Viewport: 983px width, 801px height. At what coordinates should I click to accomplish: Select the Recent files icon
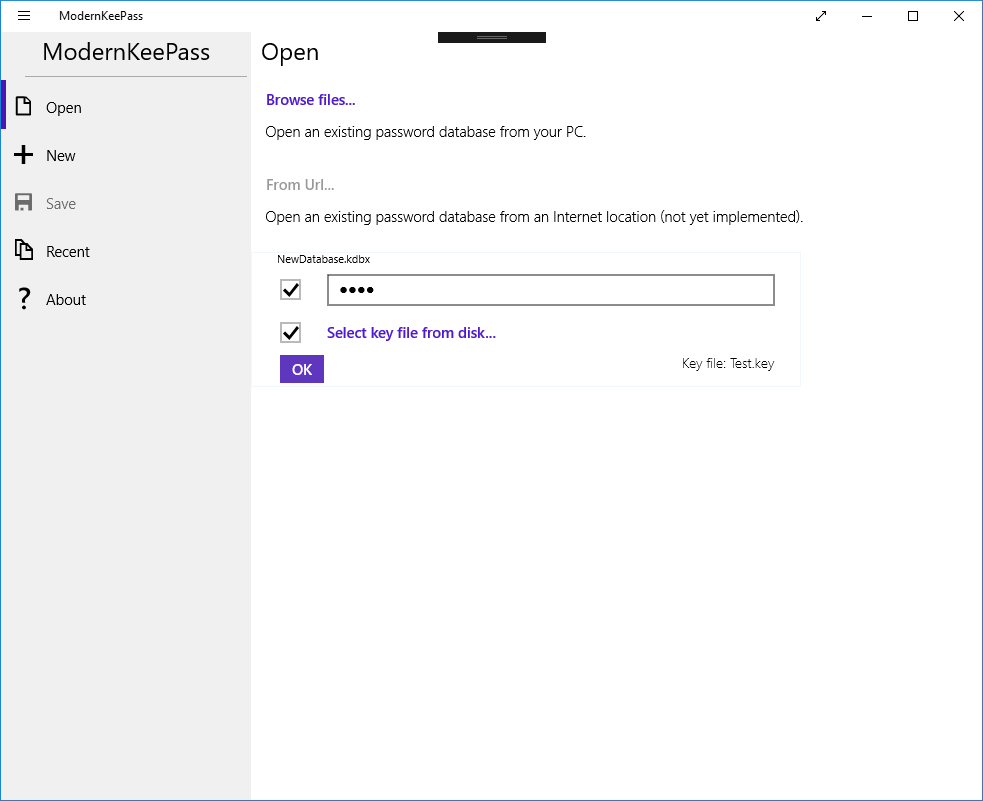pyautogui.click(x=24, y=251)
